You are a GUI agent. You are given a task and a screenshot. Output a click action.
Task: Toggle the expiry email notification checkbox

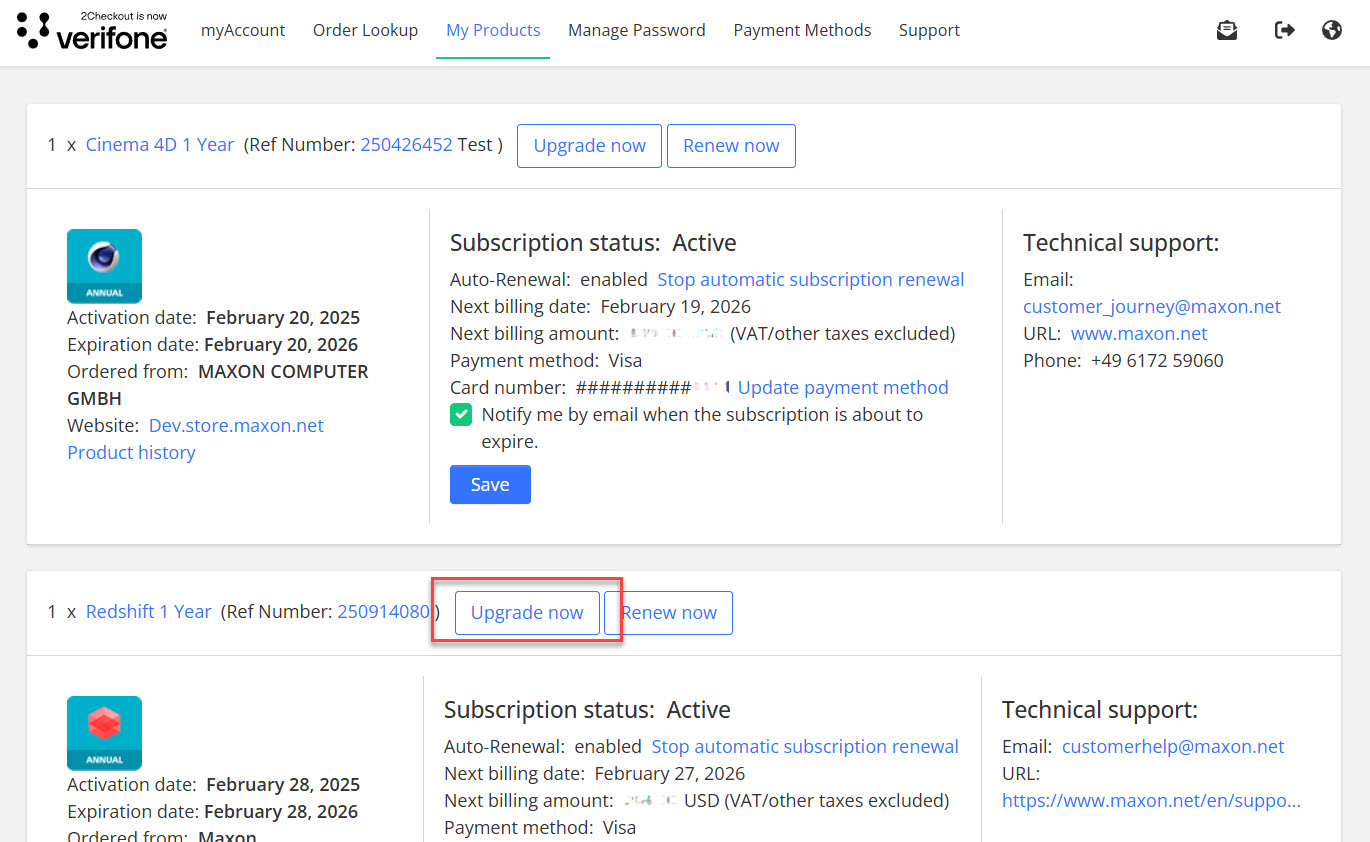(461, 415)
